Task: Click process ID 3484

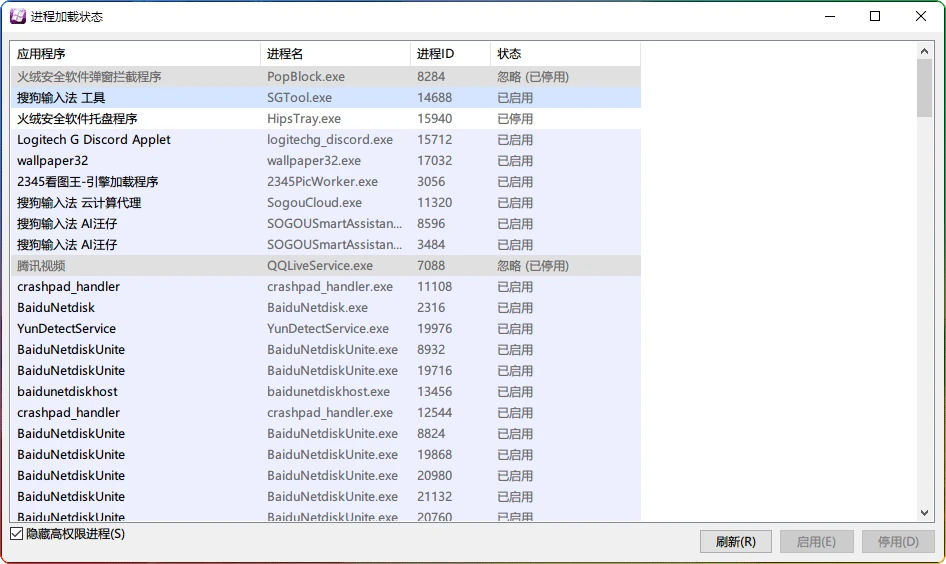Action: [x=431, y=245]
